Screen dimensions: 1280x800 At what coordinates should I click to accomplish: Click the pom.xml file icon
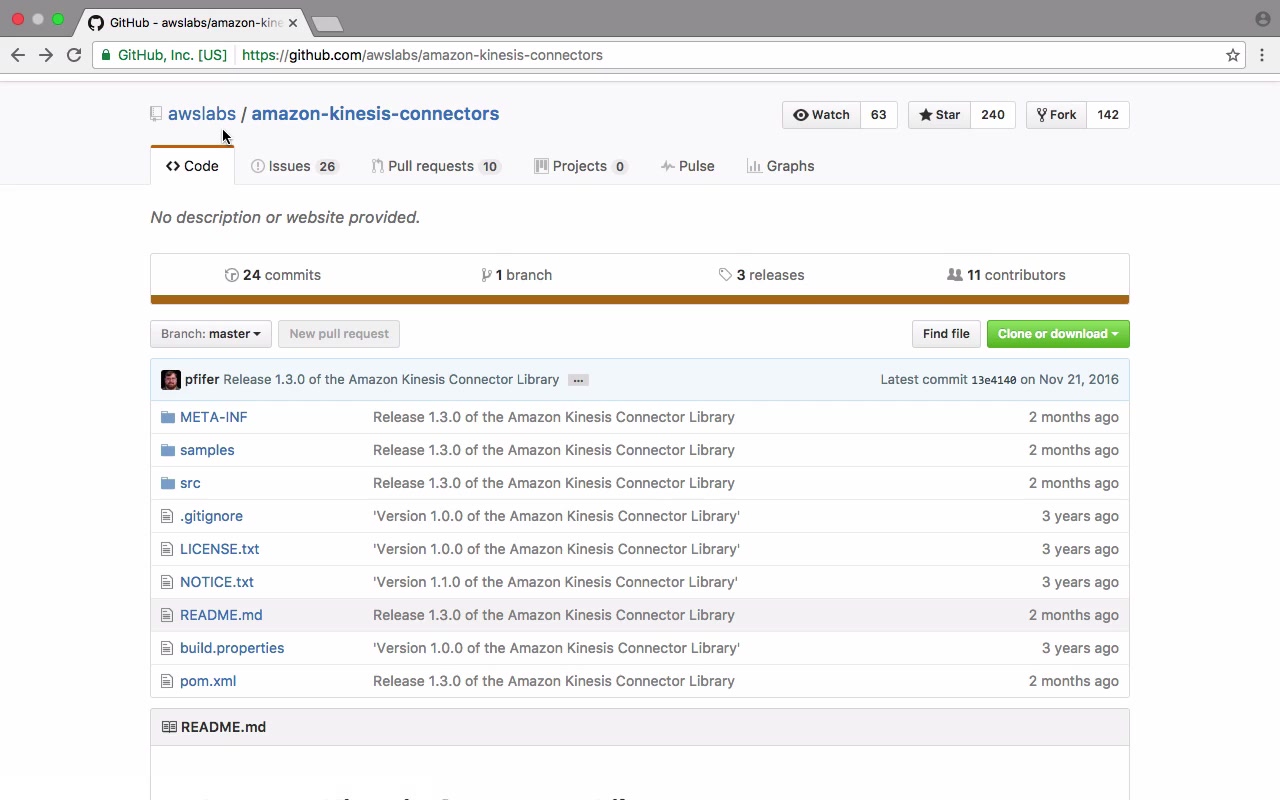(x=167, y=681)
